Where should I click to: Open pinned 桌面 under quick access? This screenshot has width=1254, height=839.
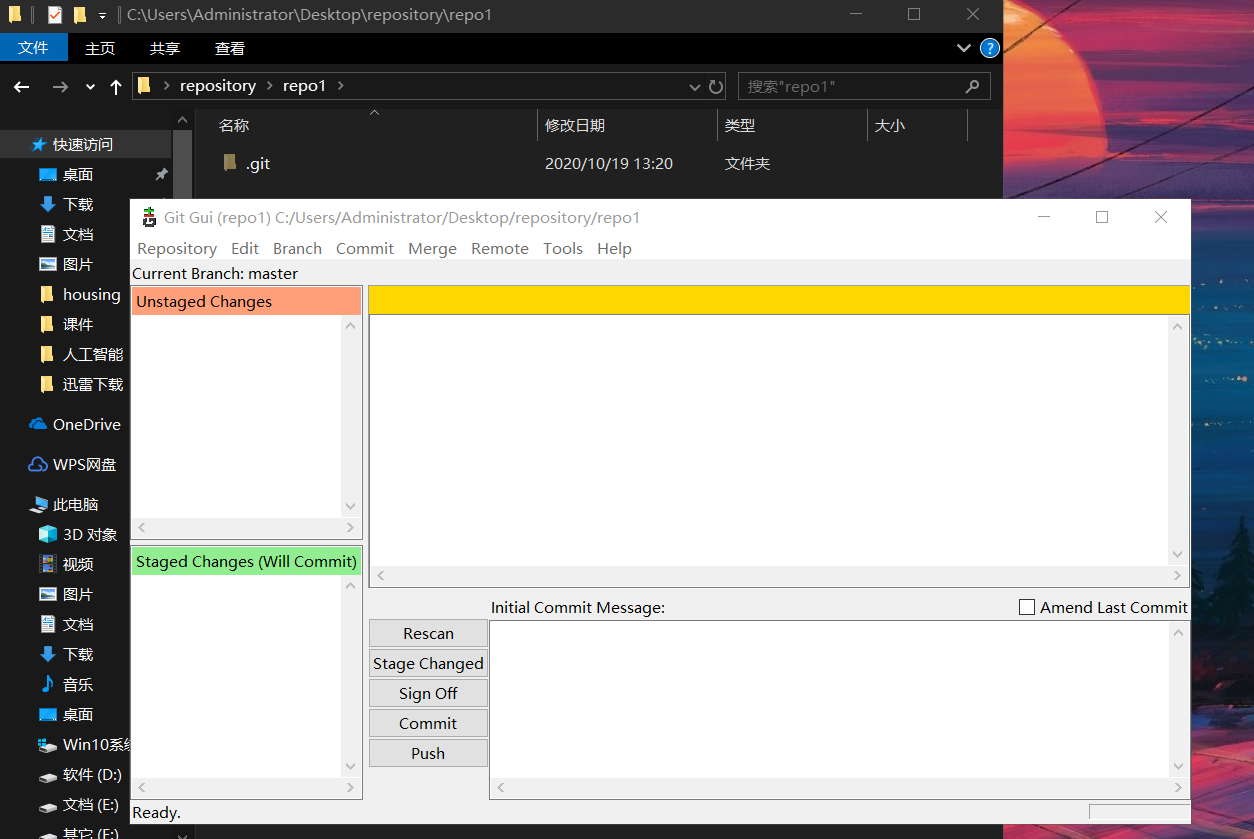78,174
